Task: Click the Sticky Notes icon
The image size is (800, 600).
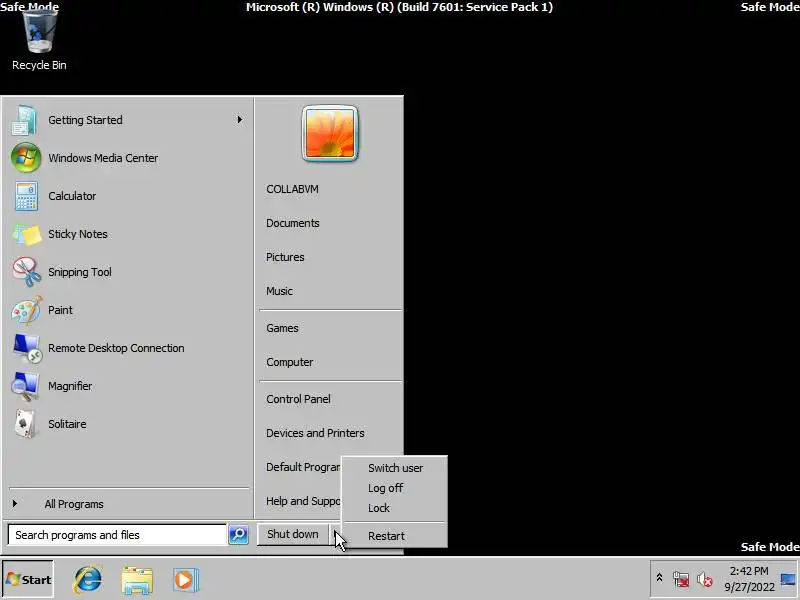Action: [27, 234]
